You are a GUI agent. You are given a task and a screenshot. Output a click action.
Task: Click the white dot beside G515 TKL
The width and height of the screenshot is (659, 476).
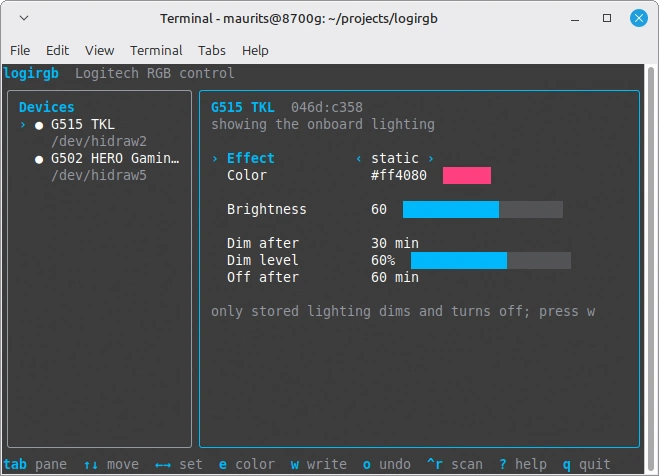coord(39,125)
